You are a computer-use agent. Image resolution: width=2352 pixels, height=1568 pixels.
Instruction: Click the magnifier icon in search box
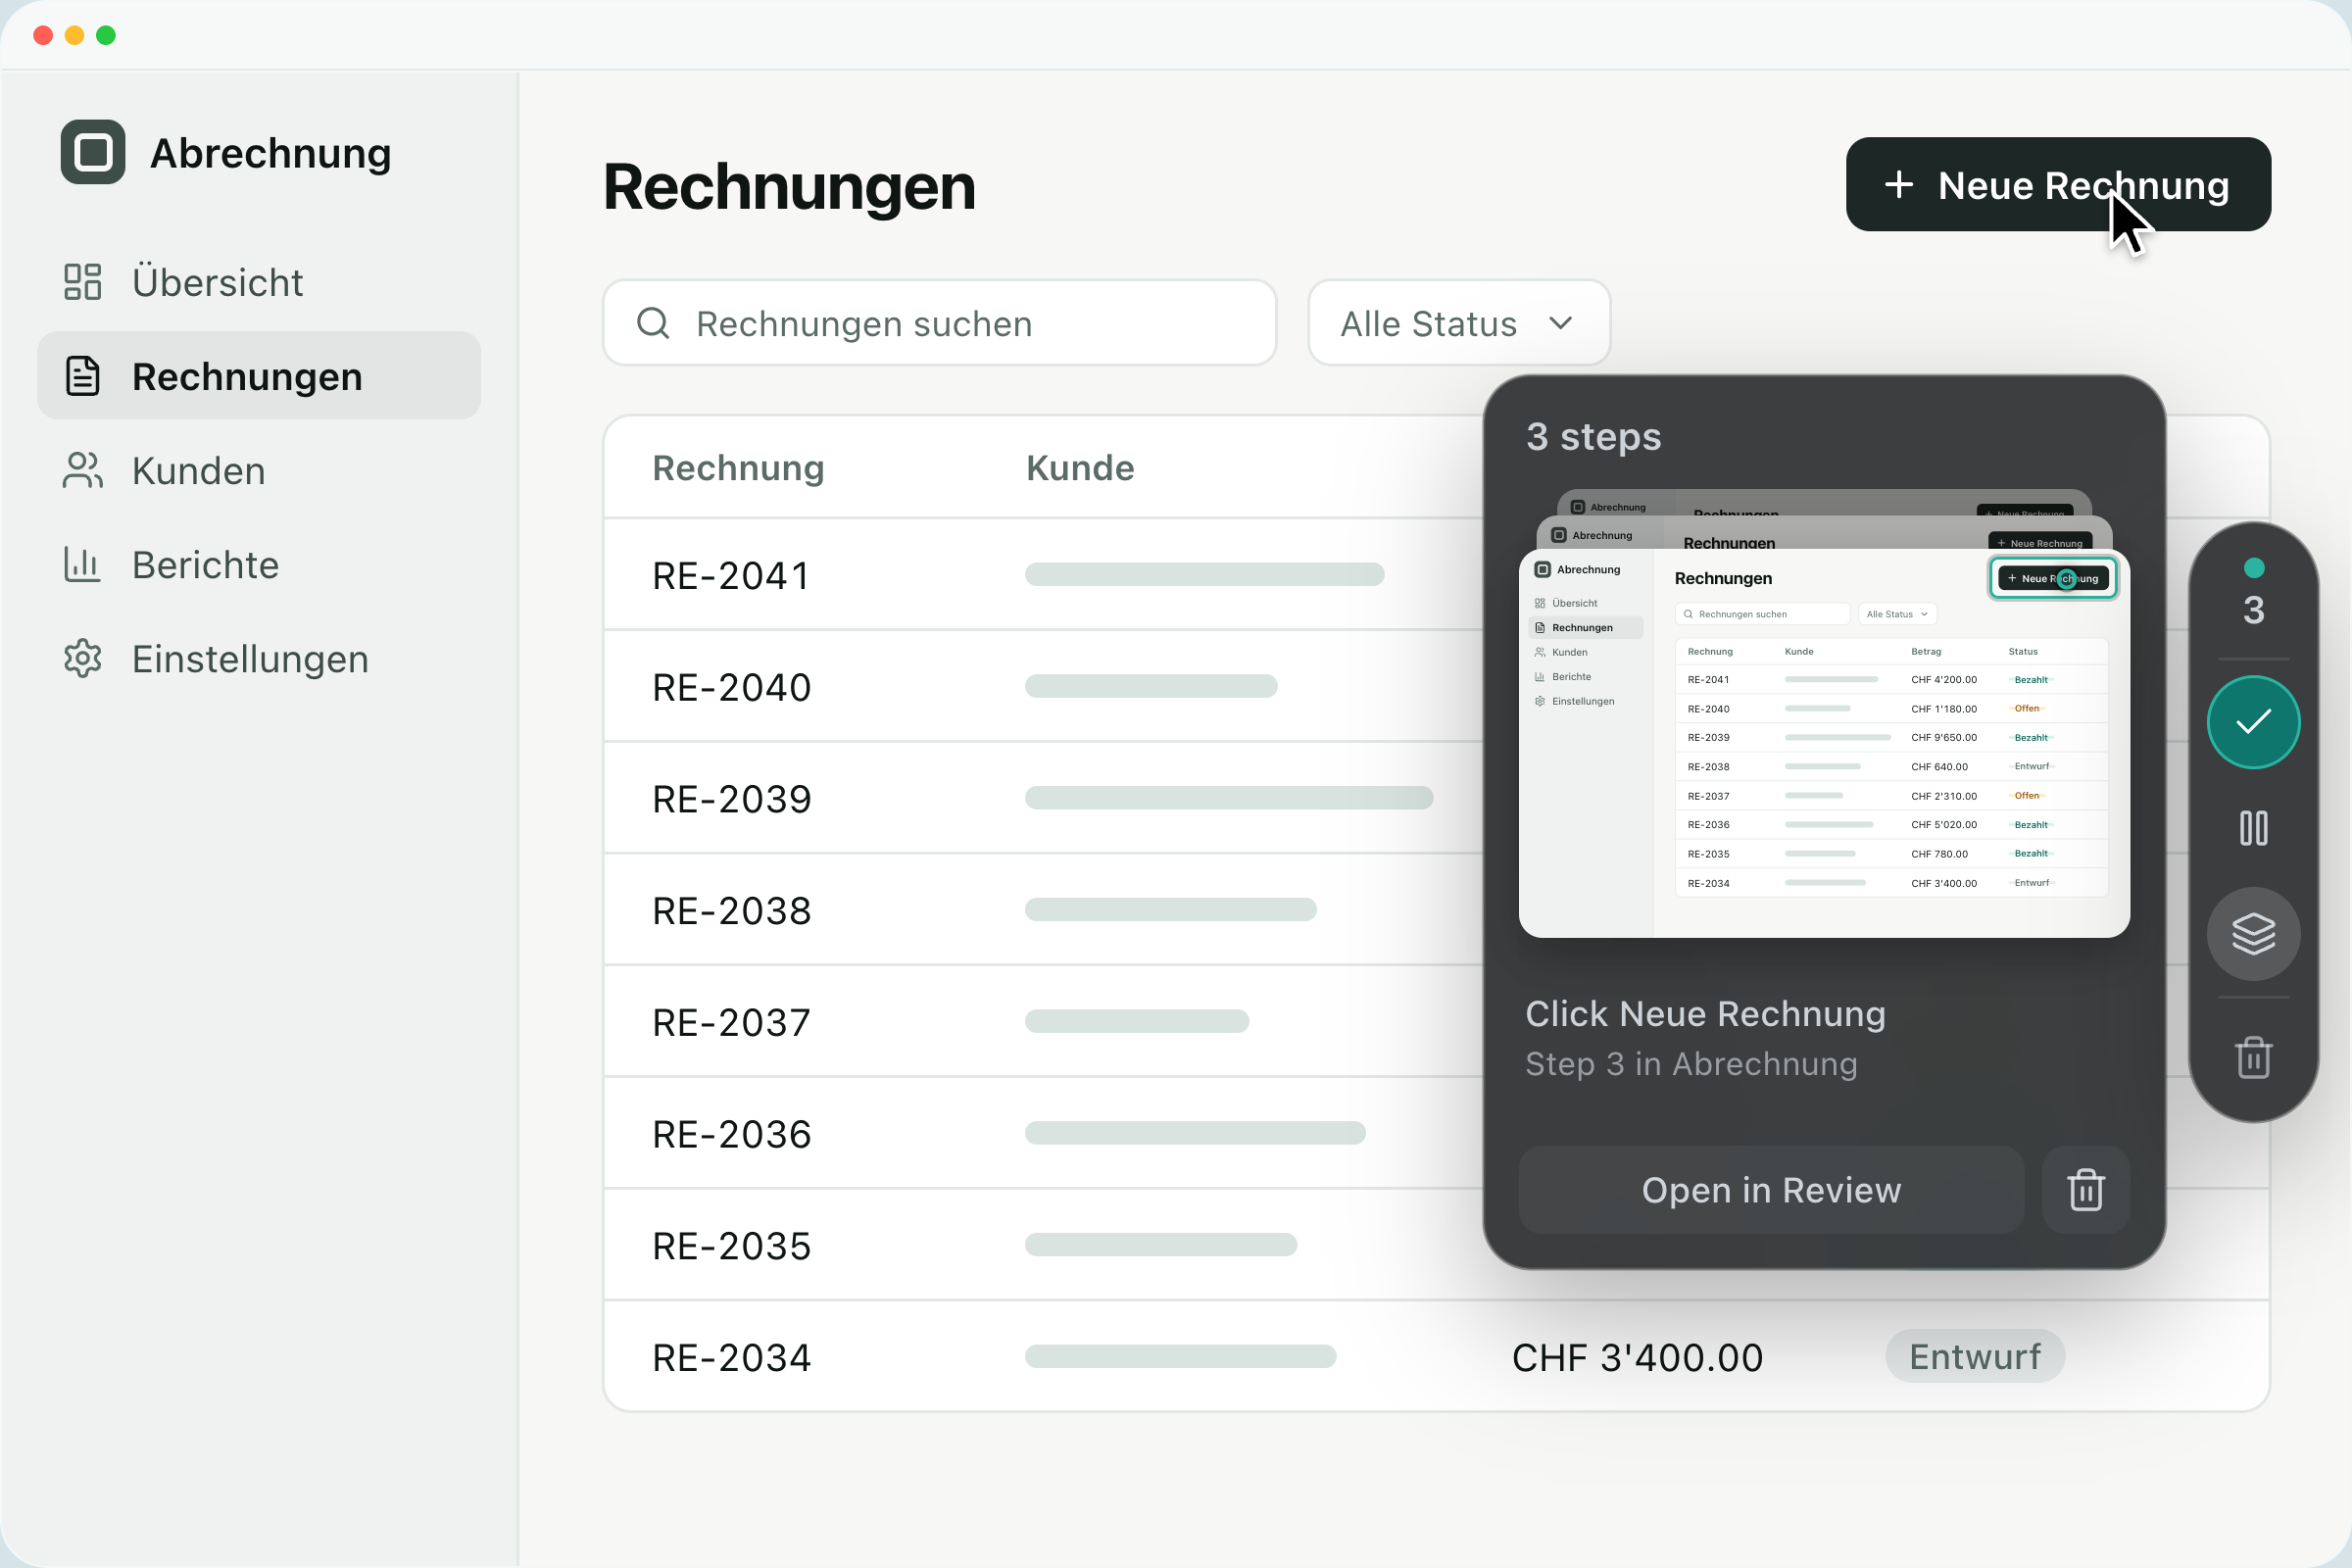[653, 323]
